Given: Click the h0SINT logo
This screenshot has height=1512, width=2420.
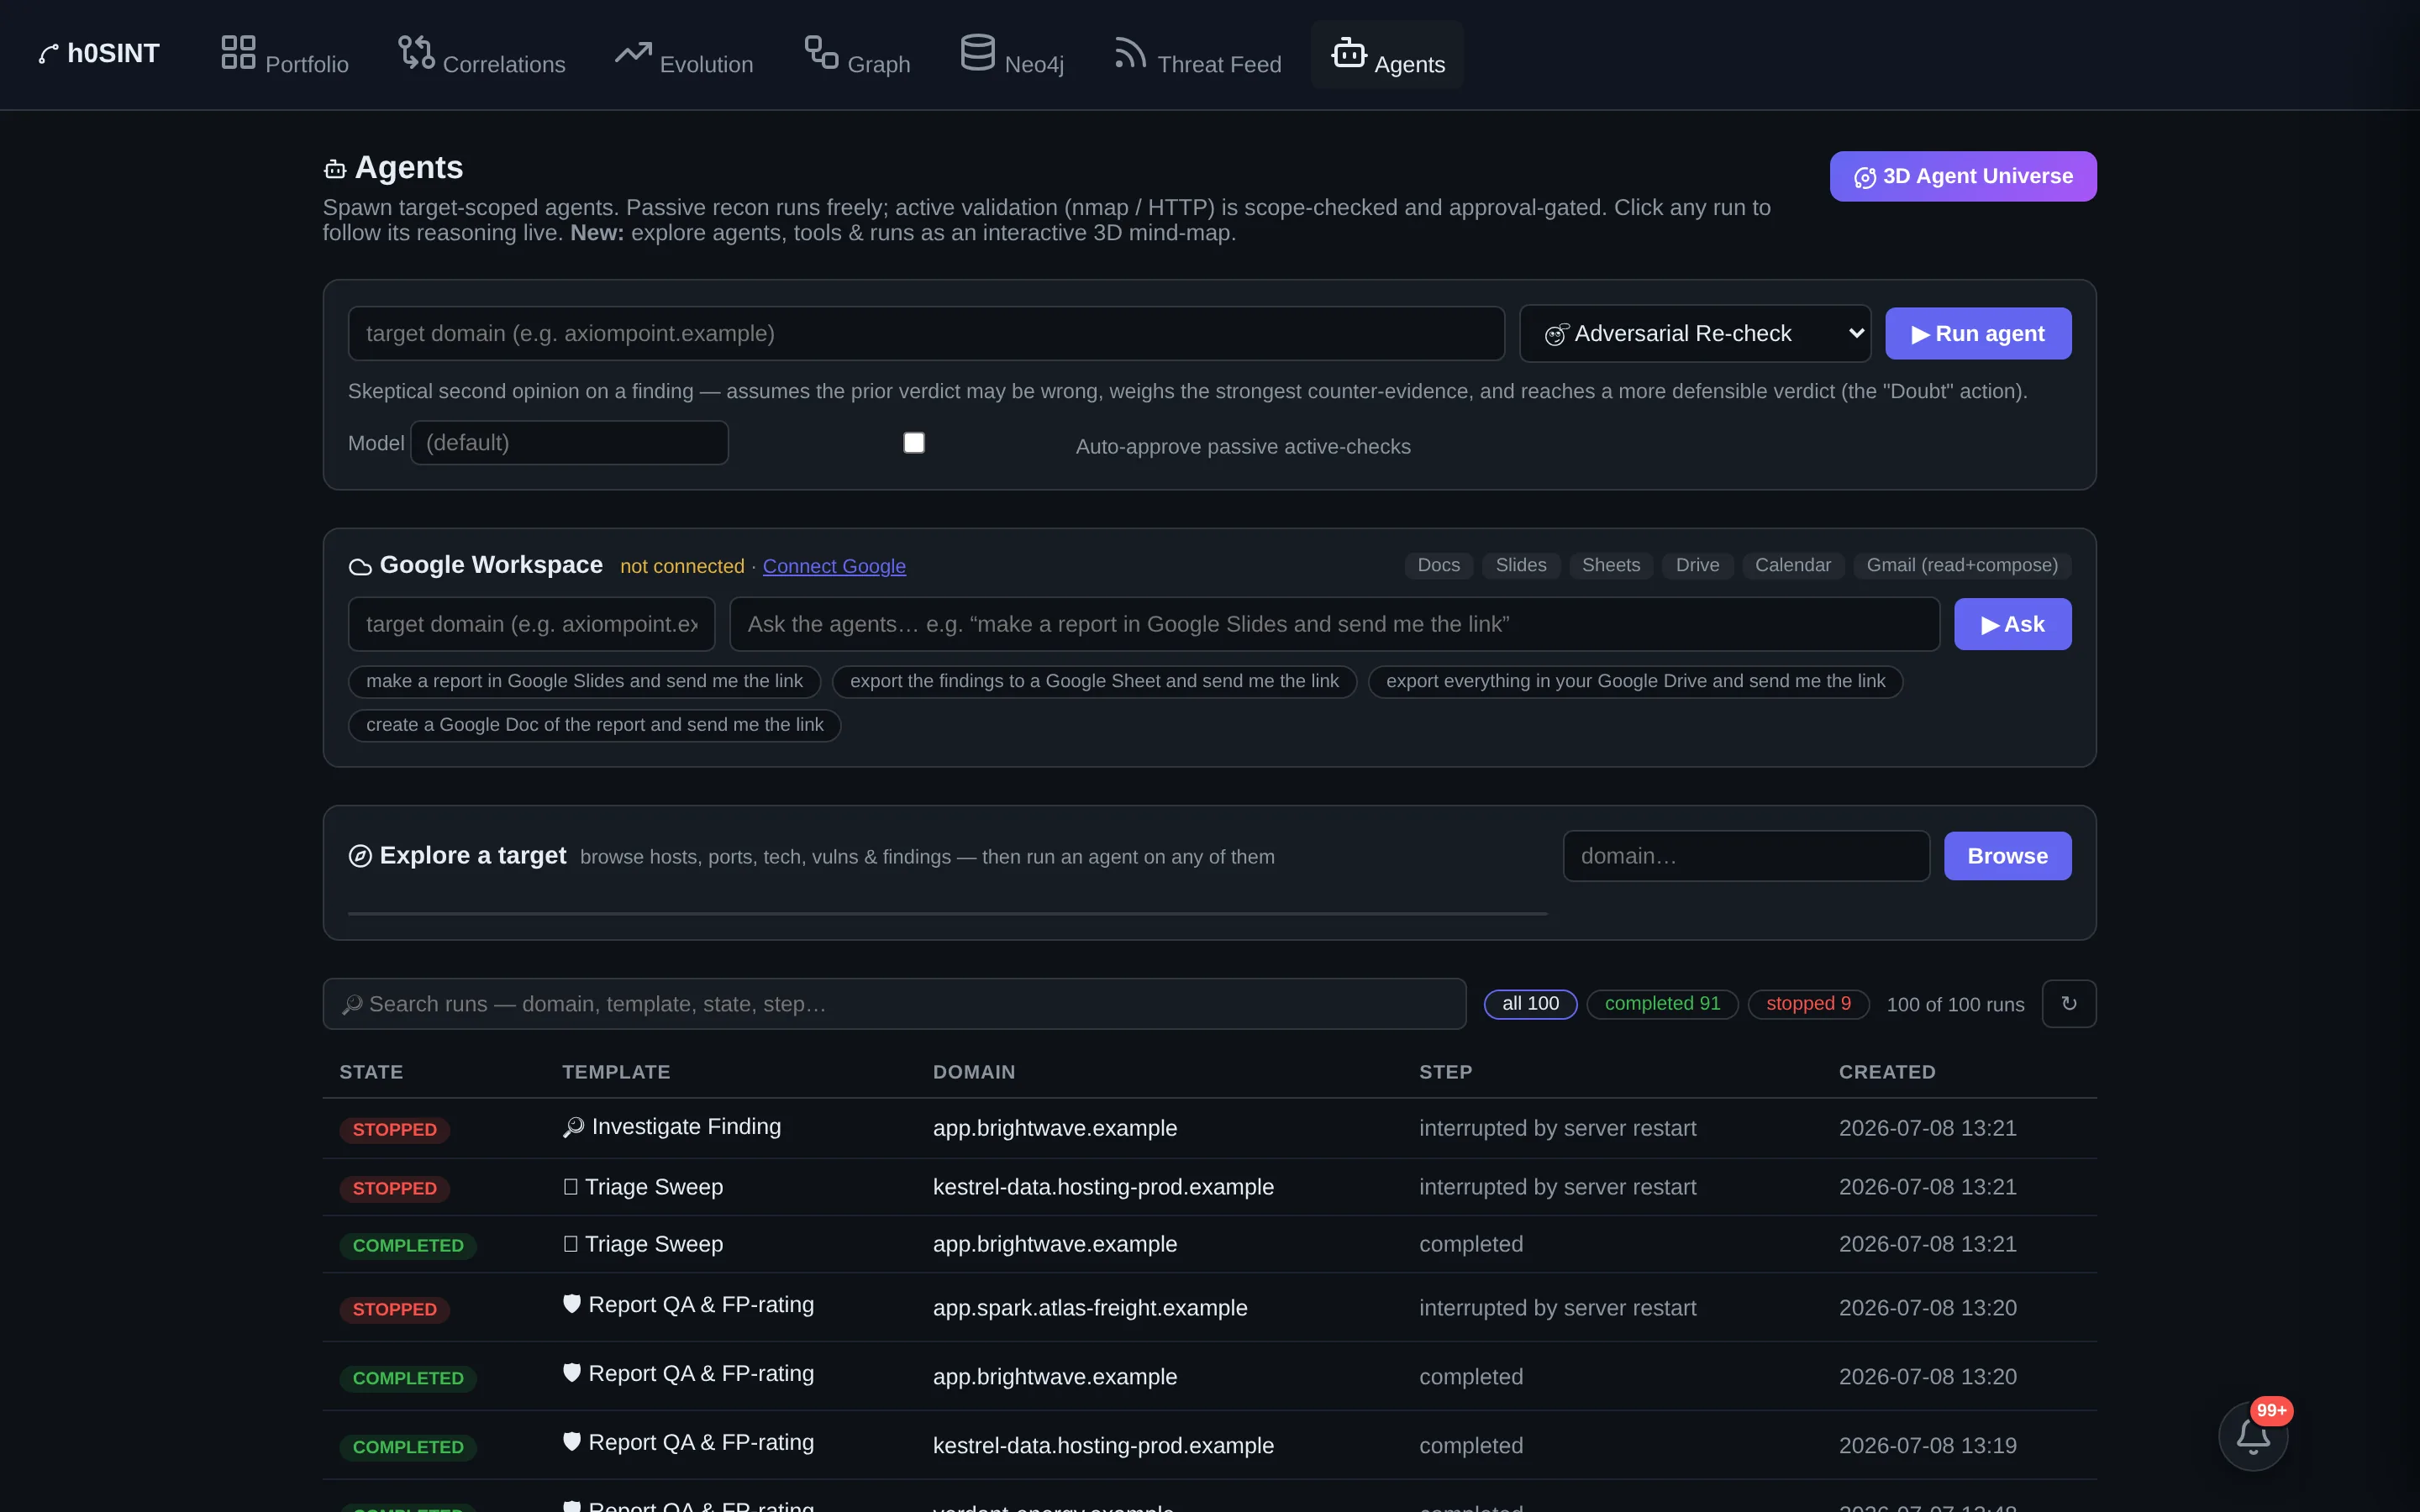Looking at the screenshot, I should [99, 54].
